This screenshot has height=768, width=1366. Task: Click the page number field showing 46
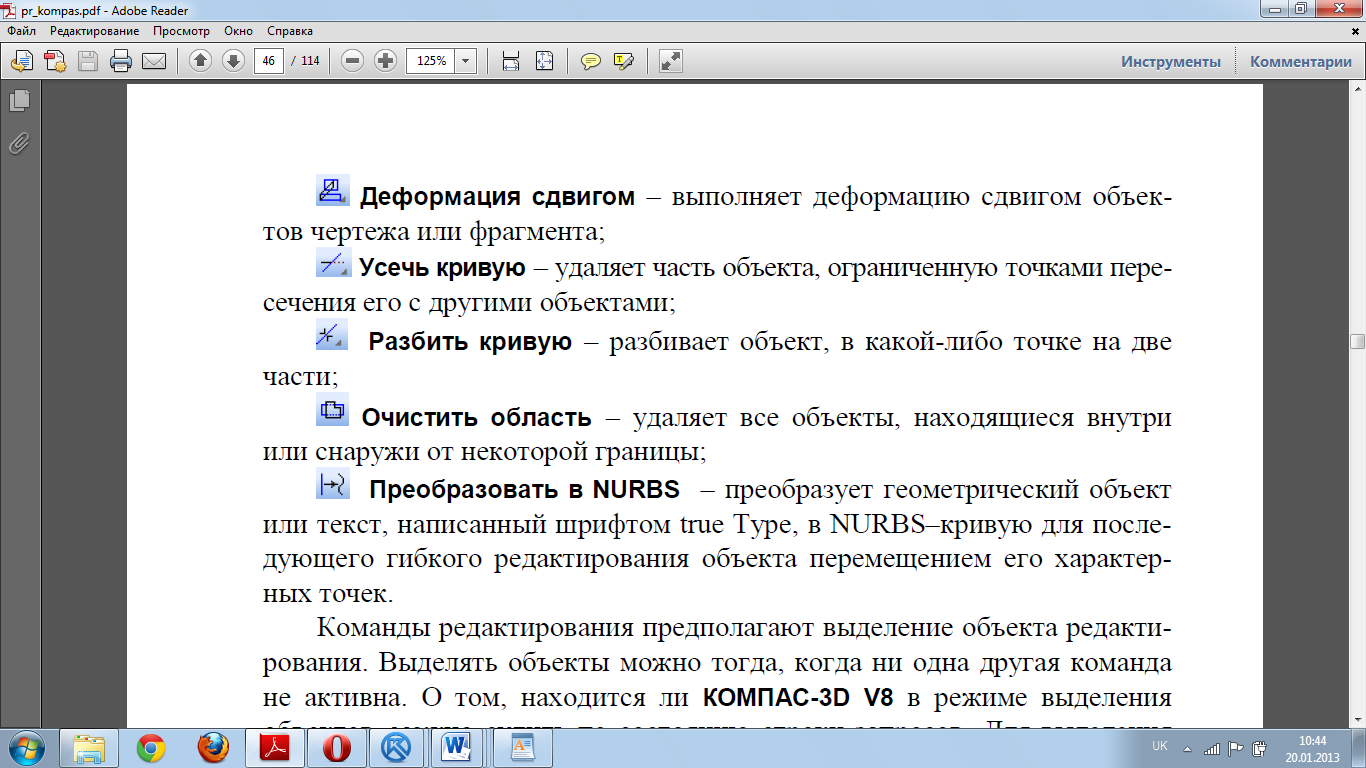(269, 61)
